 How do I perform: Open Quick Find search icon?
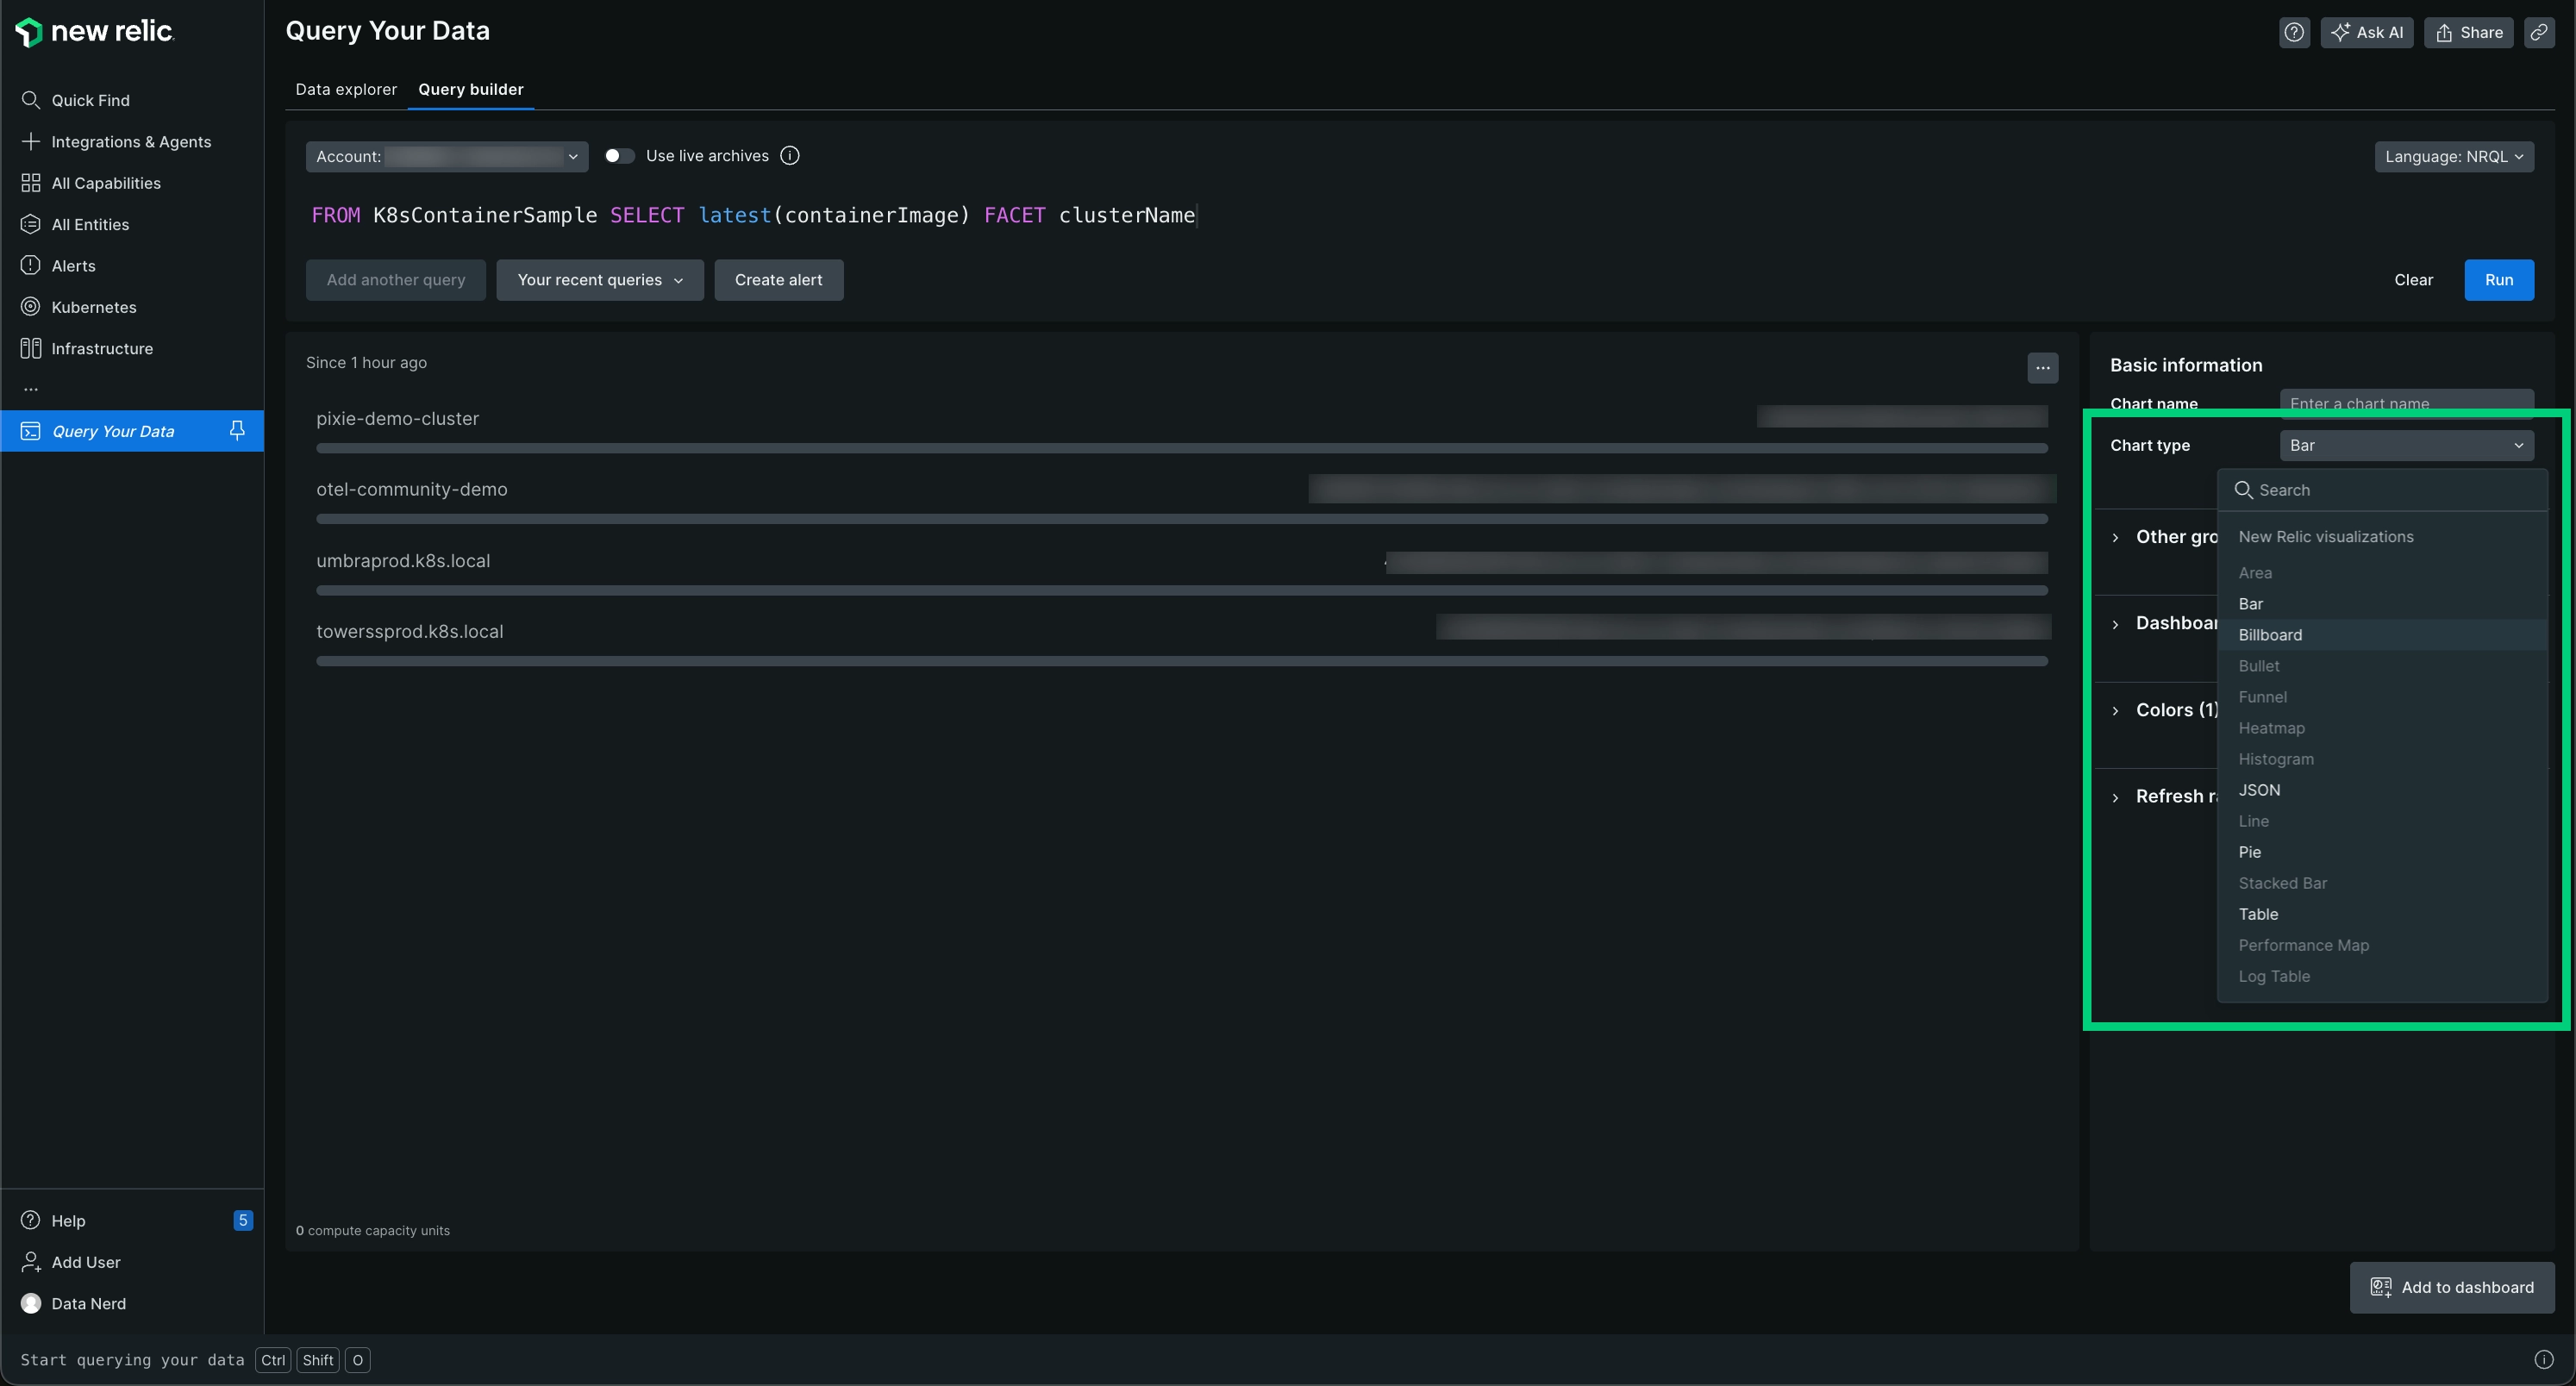(31, 100)
